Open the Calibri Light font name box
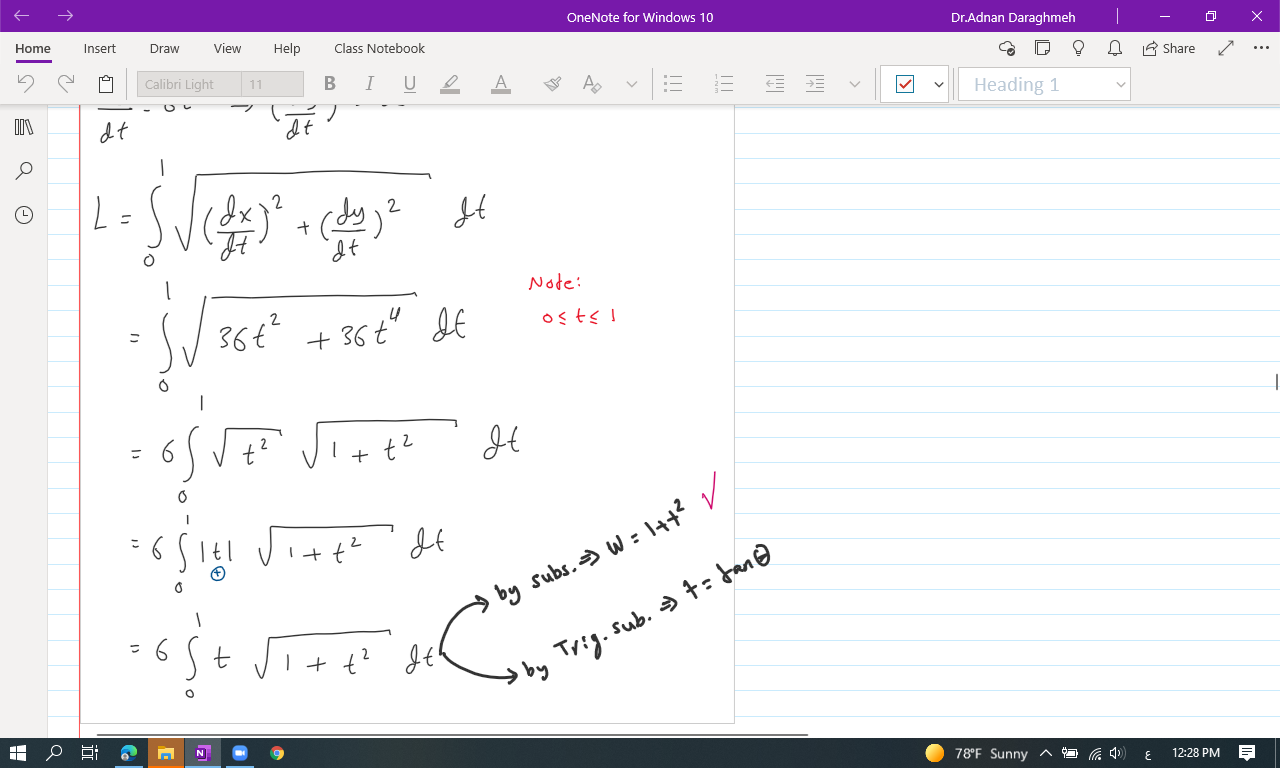The height and width of the screenshot is (768, 1280). click(189, 84)
